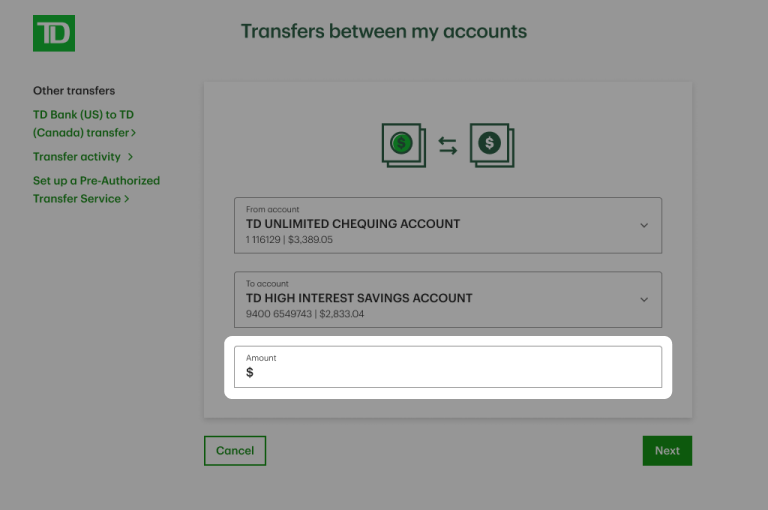
Task: Click the Transfers between my accounts heading
Action: (x=384, y=31)
